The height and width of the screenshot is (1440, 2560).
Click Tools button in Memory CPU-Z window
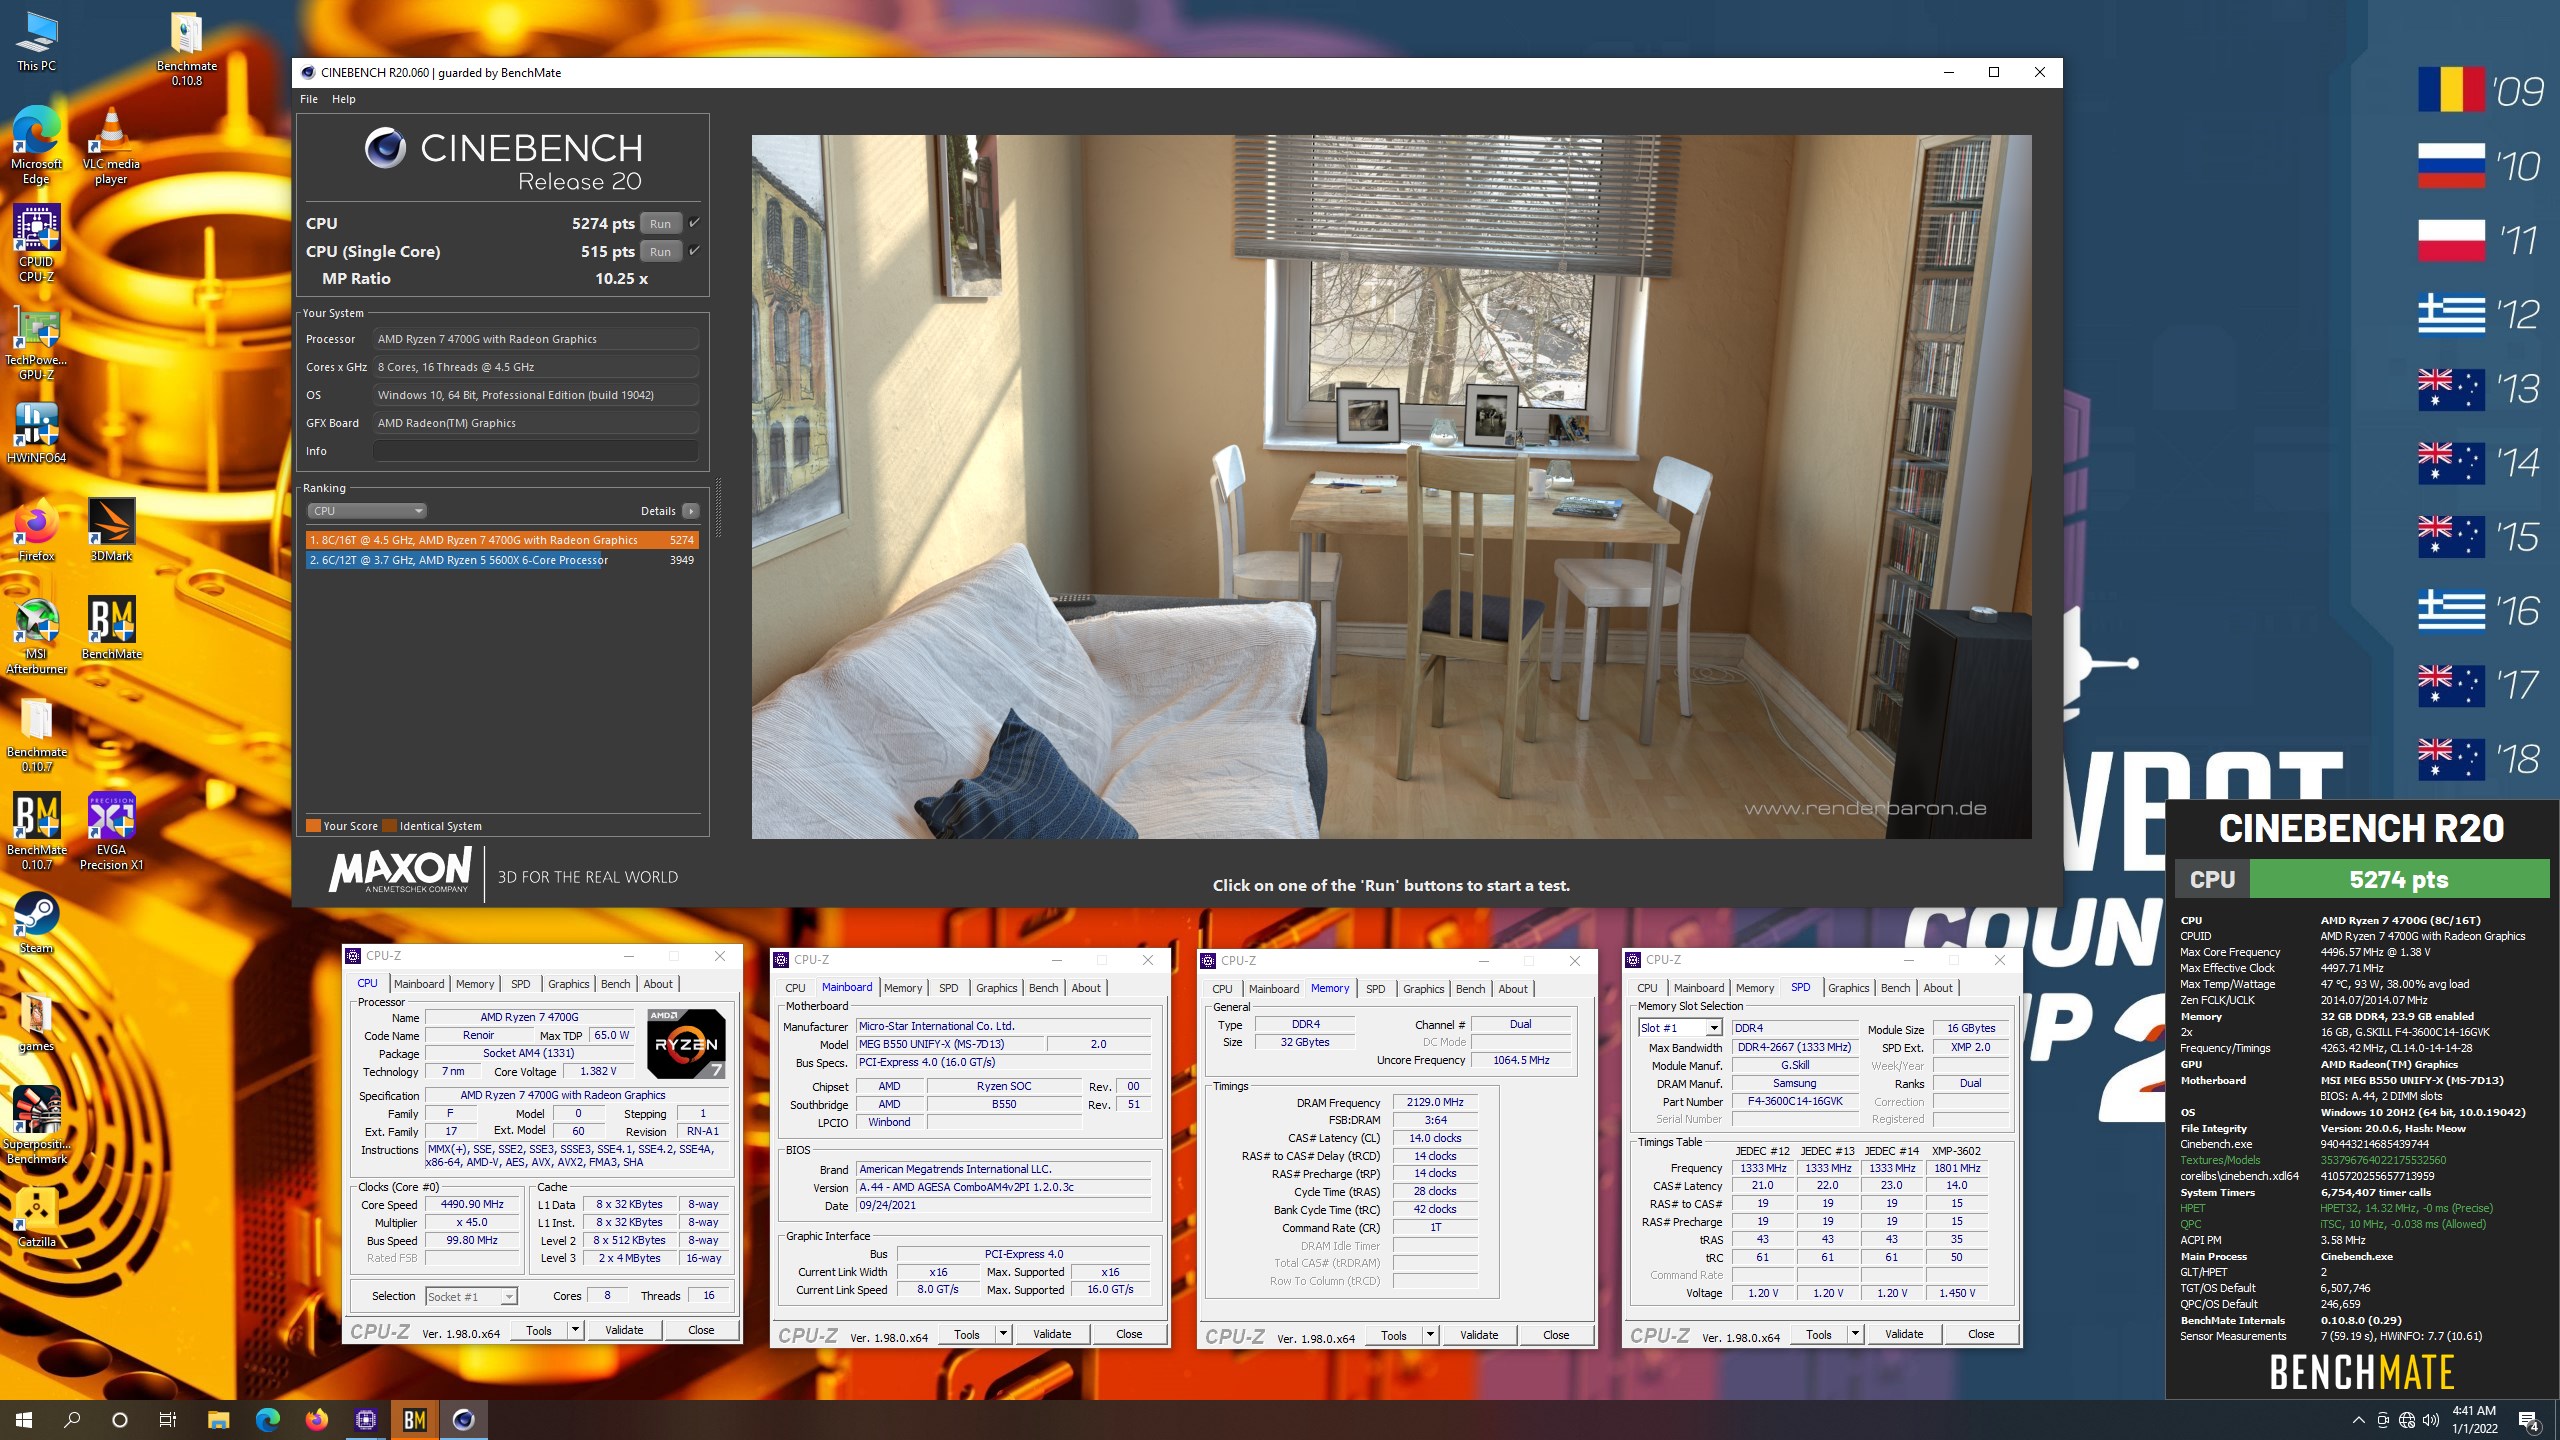(x=1394, y=1335)
